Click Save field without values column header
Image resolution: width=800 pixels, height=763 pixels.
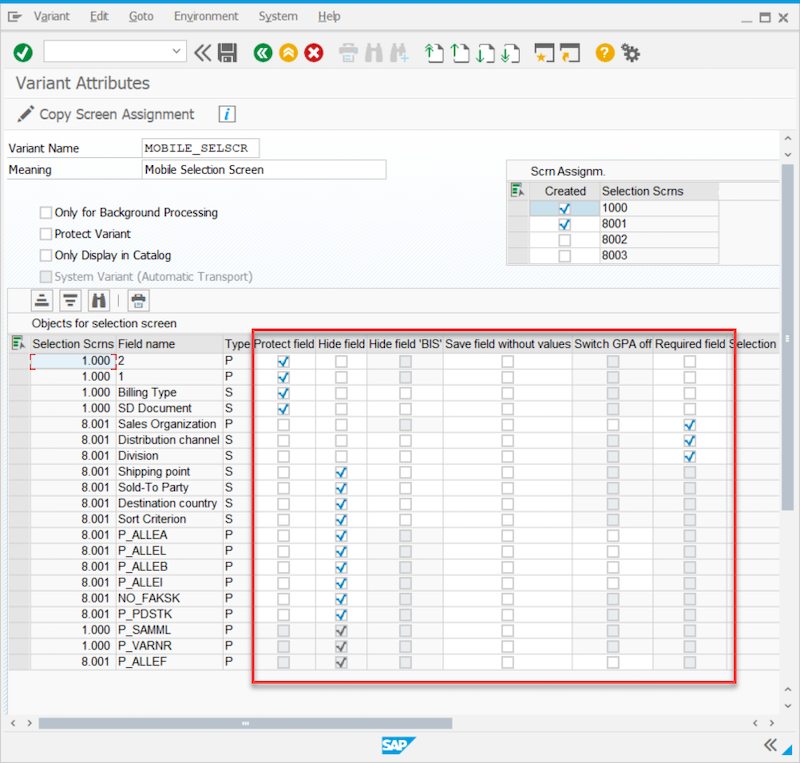[508, 344]
